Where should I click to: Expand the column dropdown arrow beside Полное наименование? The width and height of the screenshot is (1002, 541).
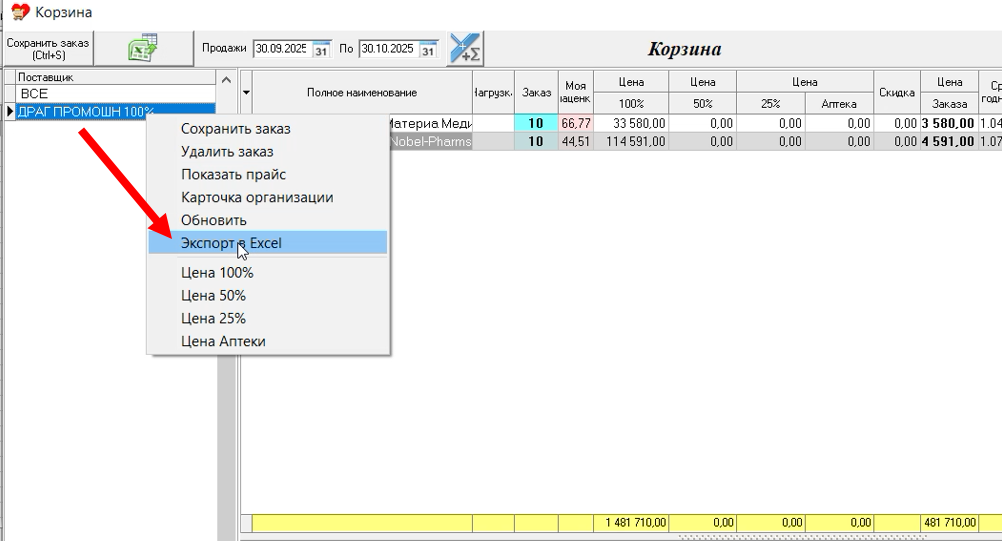coord(247,92)
